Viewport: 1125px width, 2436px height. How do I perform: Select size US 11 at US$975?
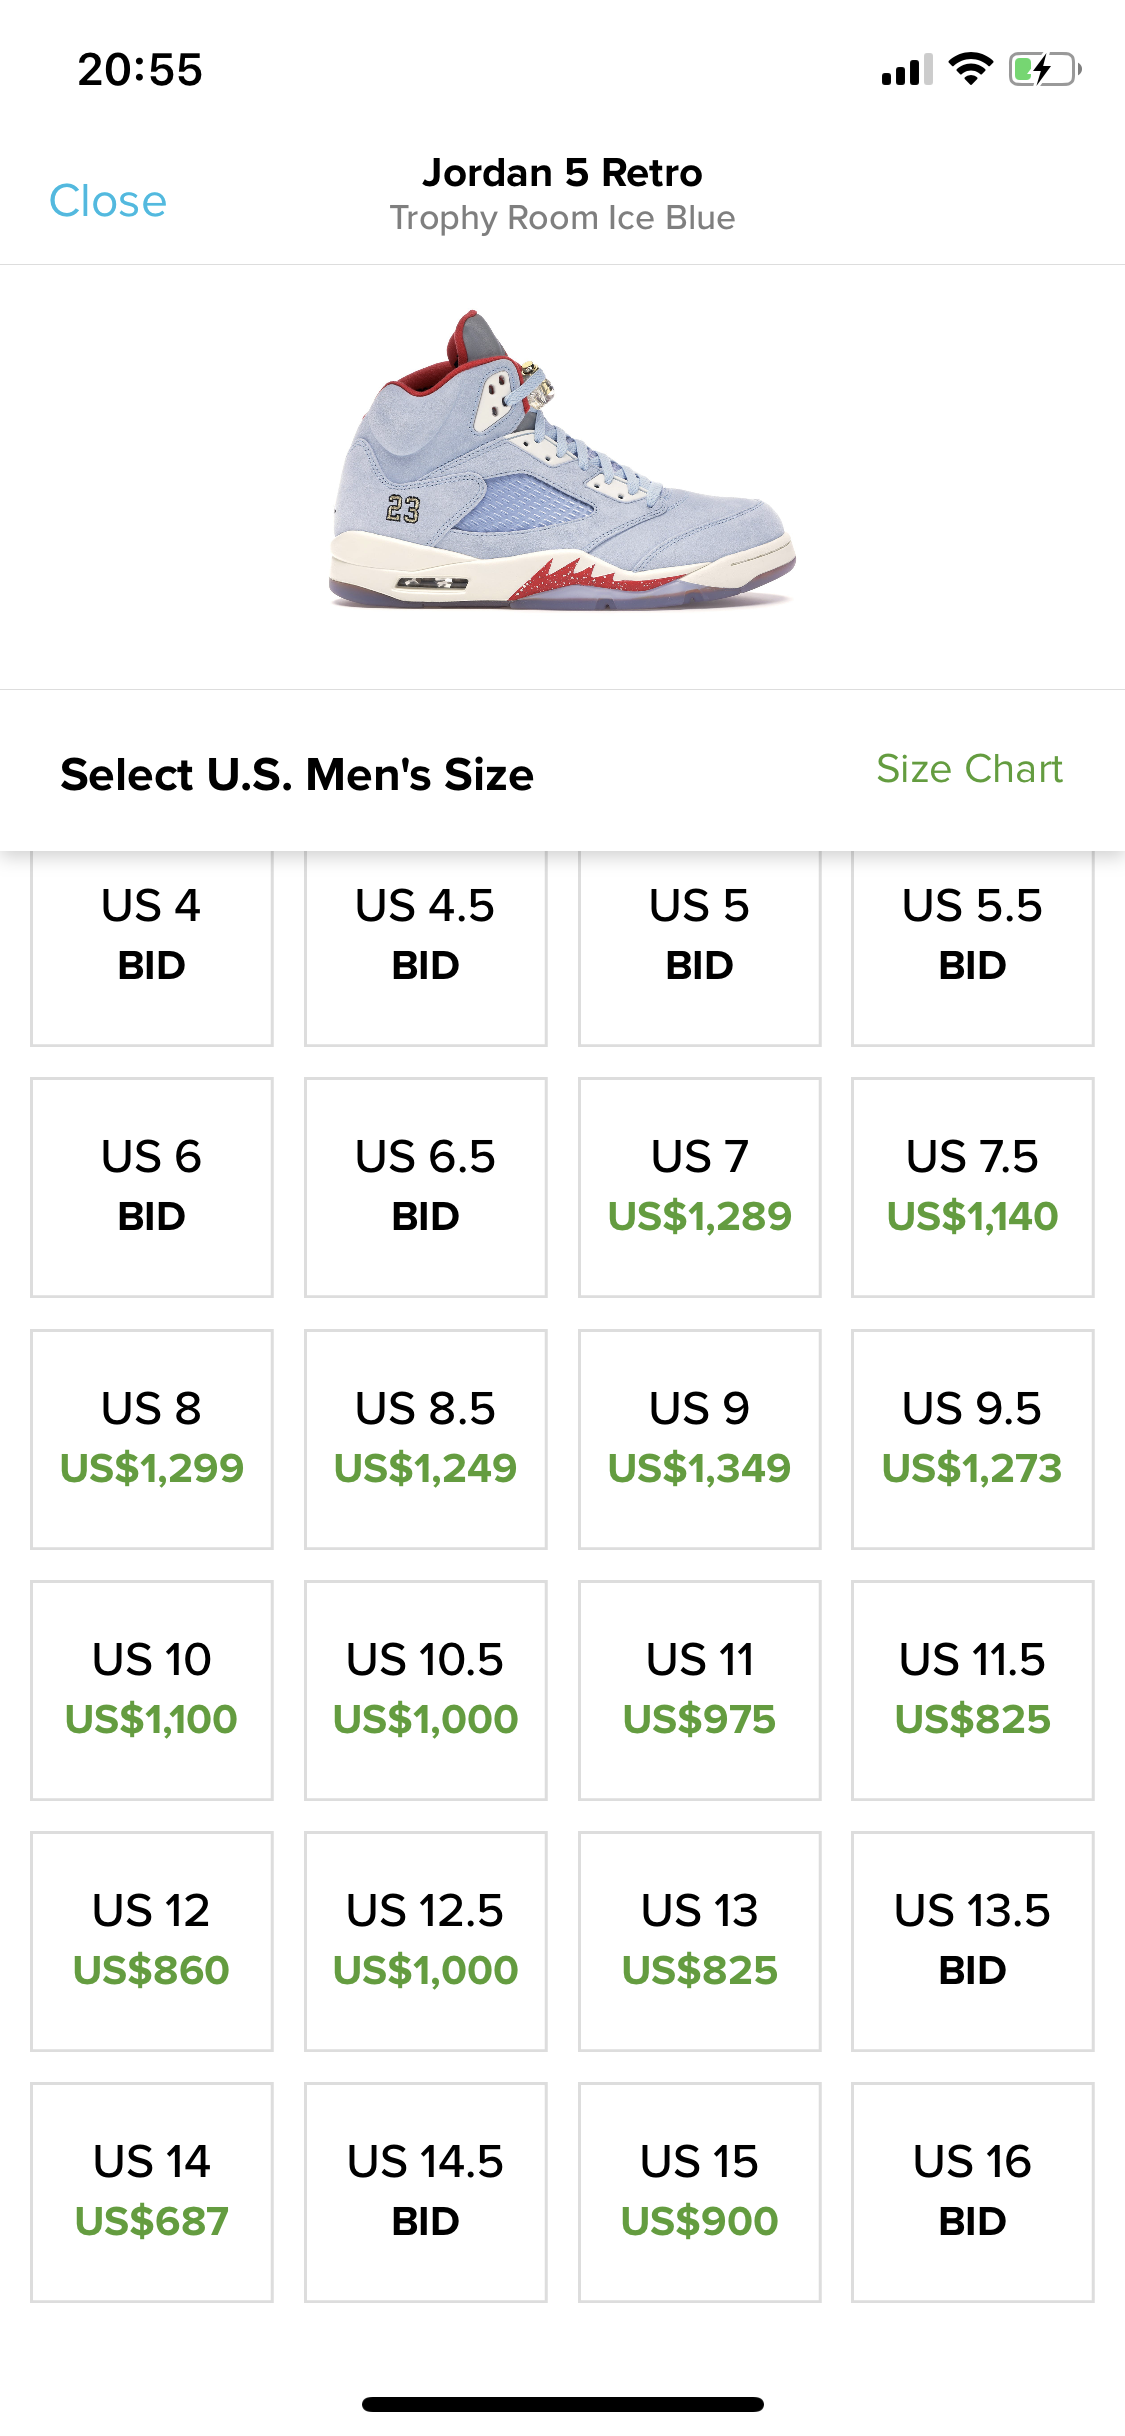click(699, 1690)
